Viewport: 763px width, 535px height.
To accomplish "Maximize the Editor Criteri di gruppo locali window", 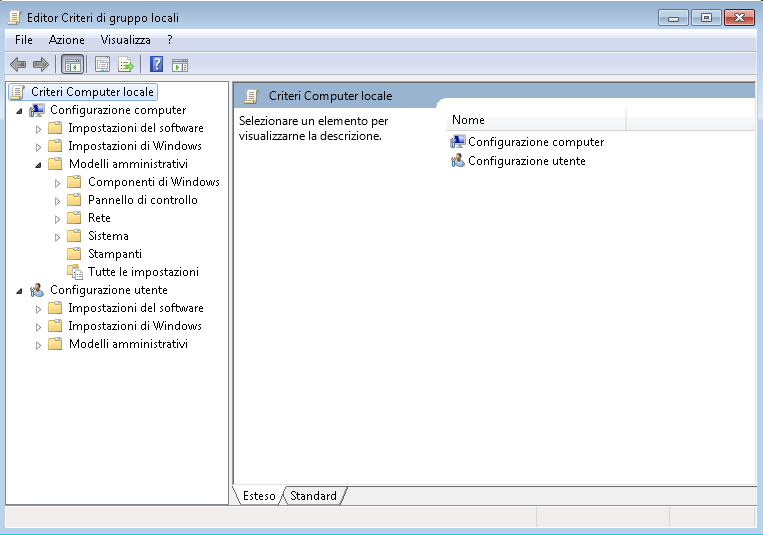I will 706,18.
